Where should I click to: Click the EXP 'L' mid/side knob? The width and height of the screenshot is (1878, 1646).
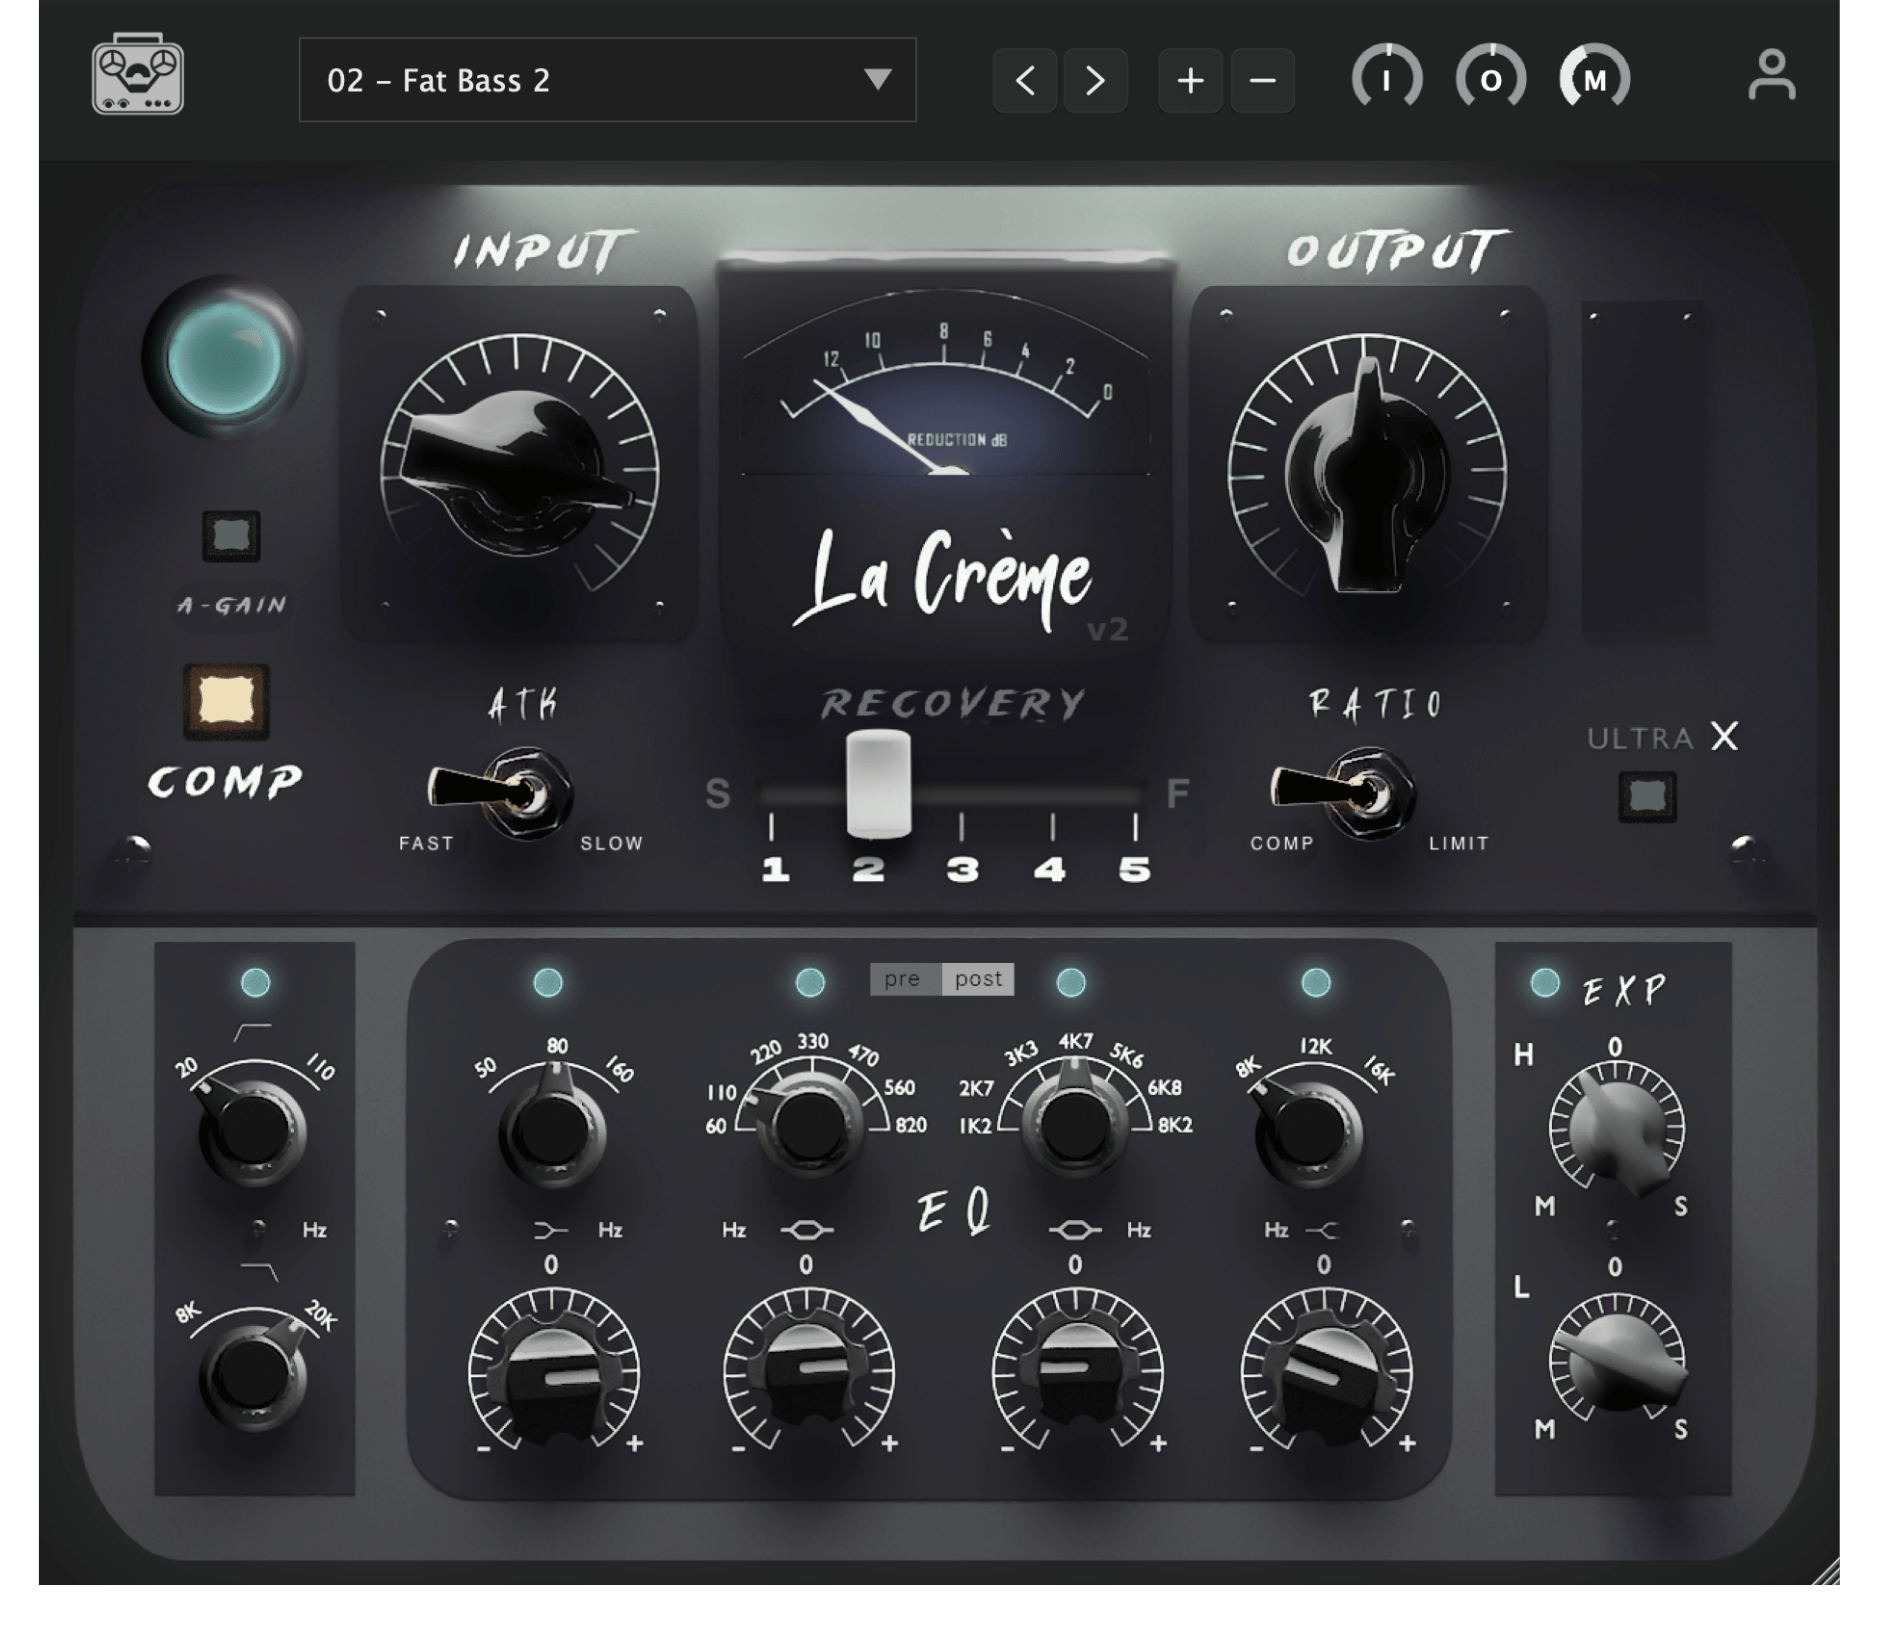point(1616,1360)
